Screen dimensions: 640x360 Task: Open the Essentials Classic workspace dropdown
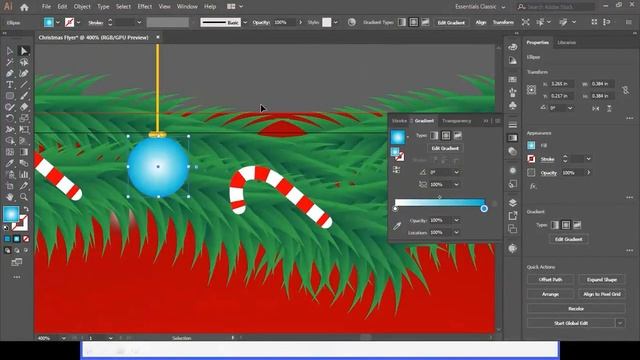480,7
